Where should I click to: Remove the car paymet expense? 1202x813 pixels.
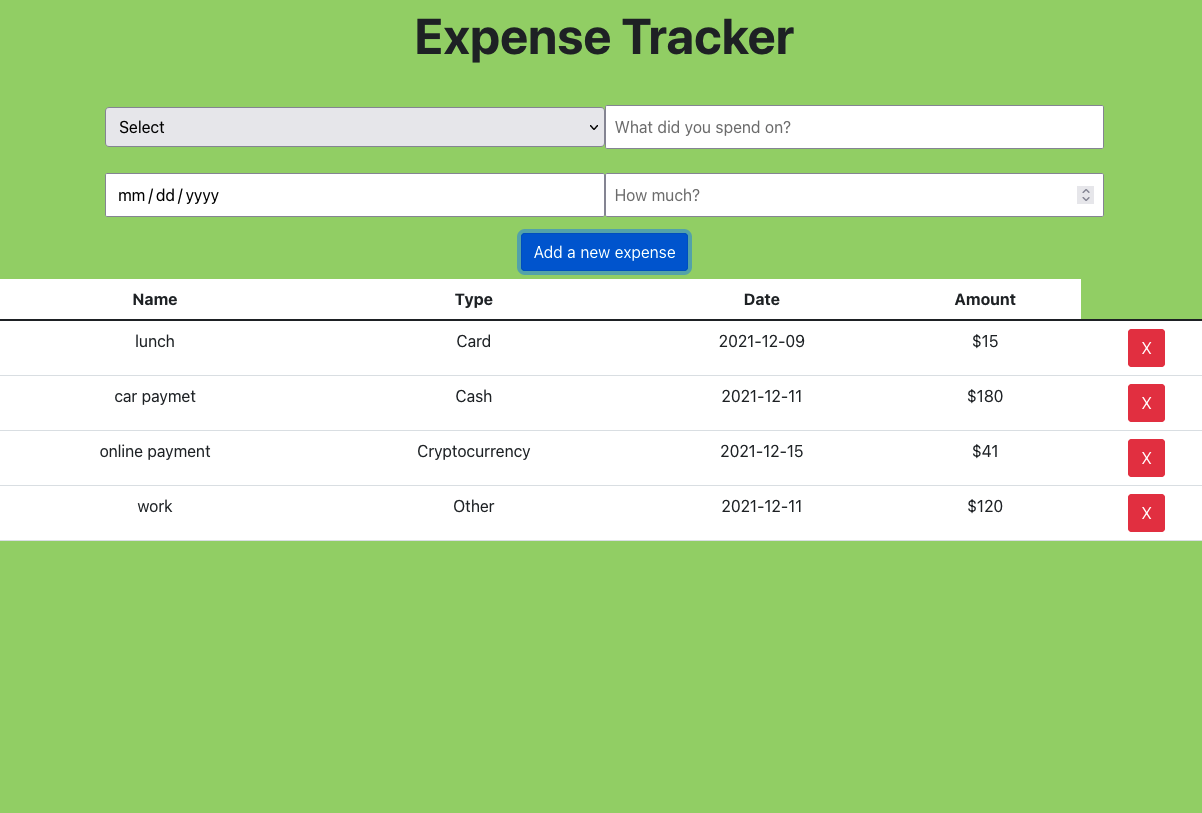point(1146,403)
